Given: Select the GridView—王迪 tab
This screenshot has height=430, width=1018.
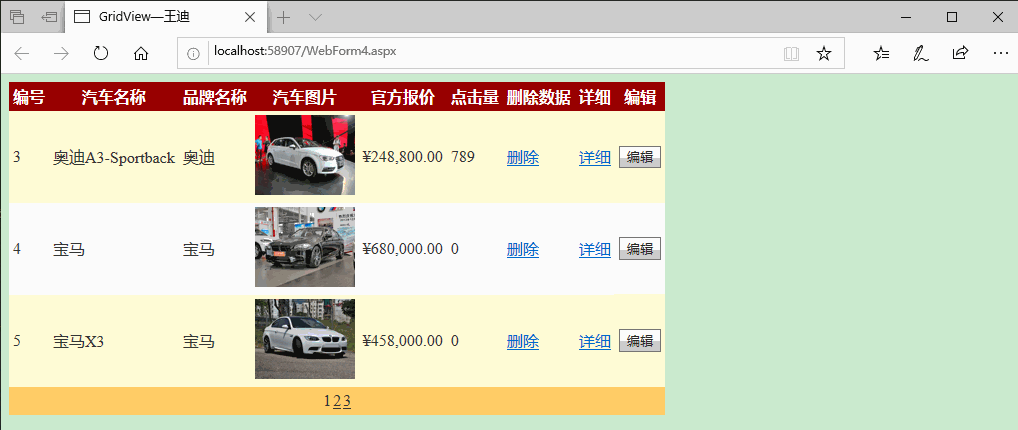Looking at the screenshot, I should point(166,18).
